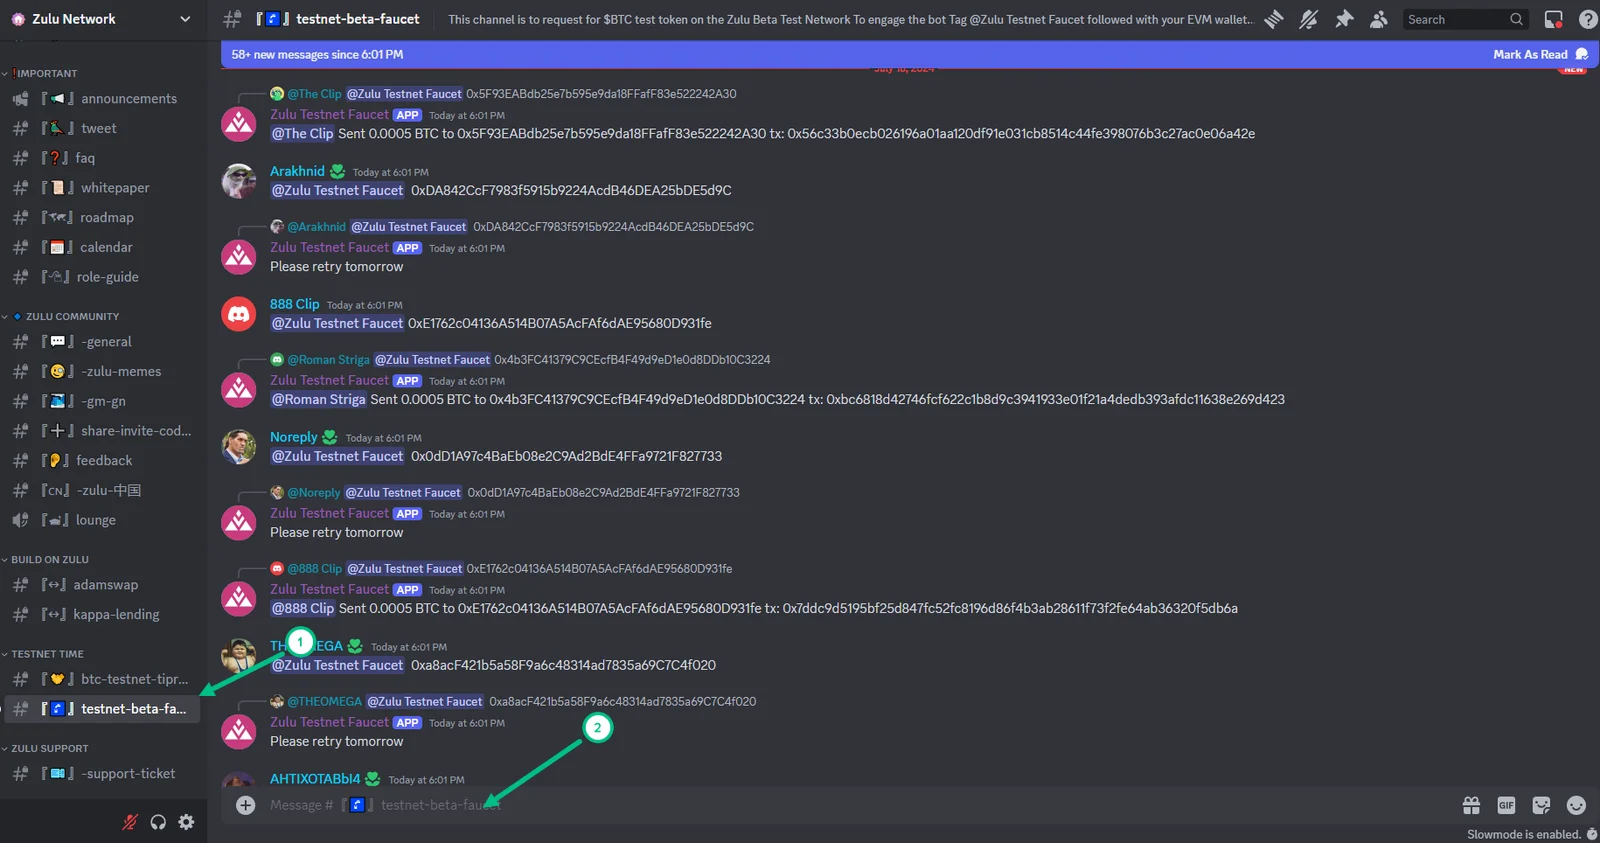Click the Arakhnid username
The width and height of the screenshot is (1600, 843).
click(x=297, y=171)
